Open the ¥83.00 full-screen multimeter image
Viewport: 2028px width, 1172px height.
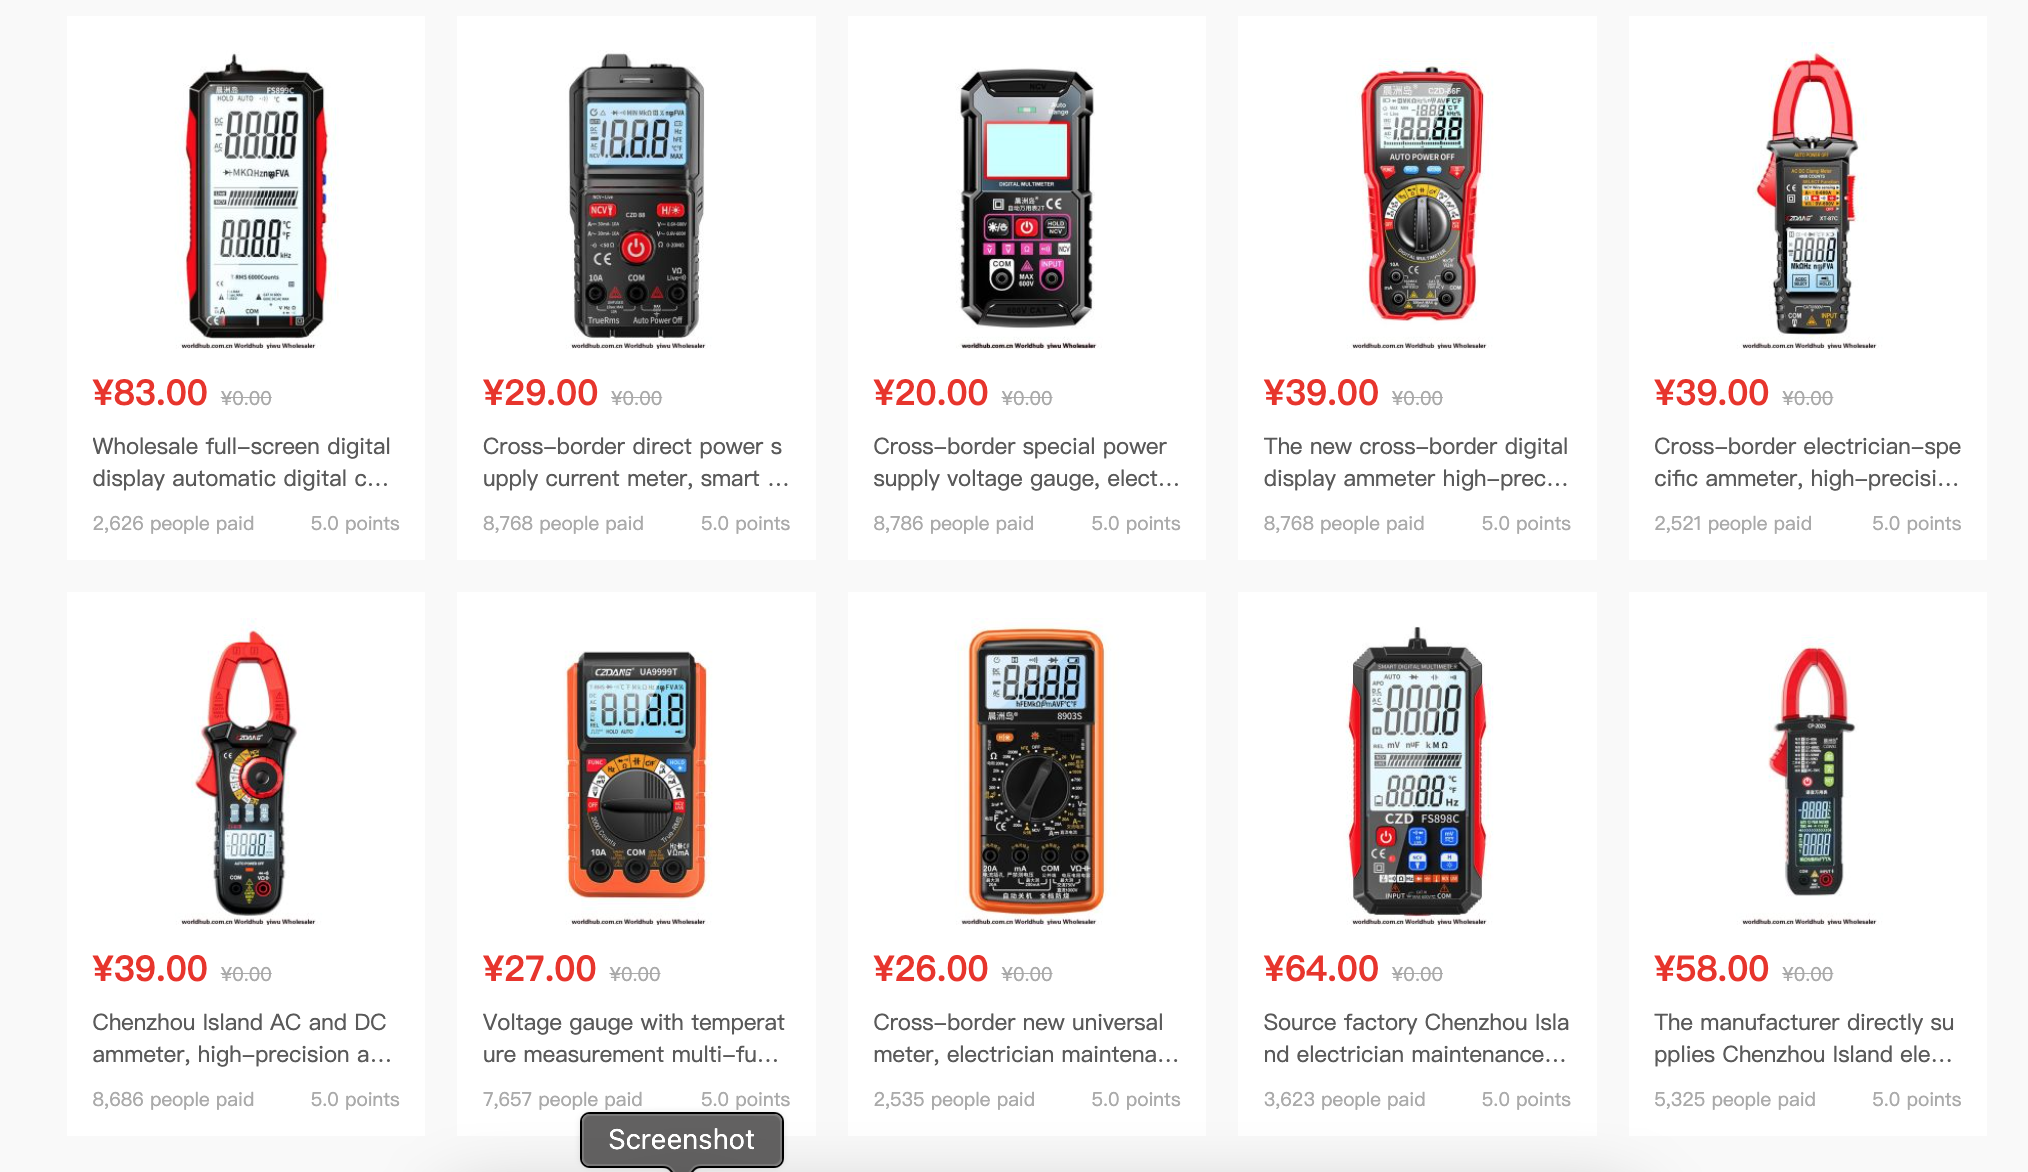(246, 196)
